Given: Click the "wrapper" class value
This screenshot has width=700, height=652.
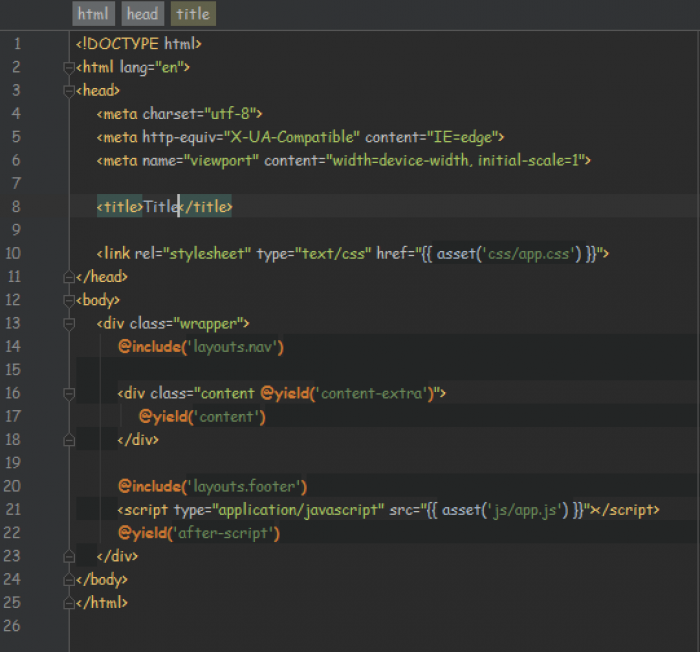Looking at the screenshot, I should [208, 323].
